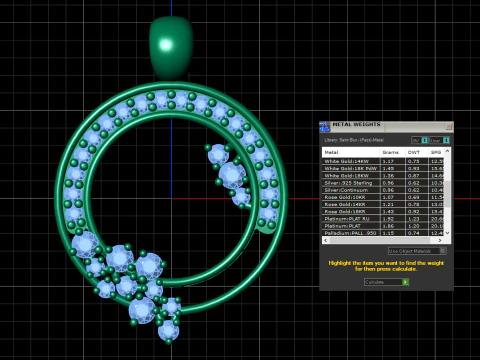Select the Platinum PLAT RU row
Image resolution: width=480 pixels, height=360 pixels.
tap(383, 219)
